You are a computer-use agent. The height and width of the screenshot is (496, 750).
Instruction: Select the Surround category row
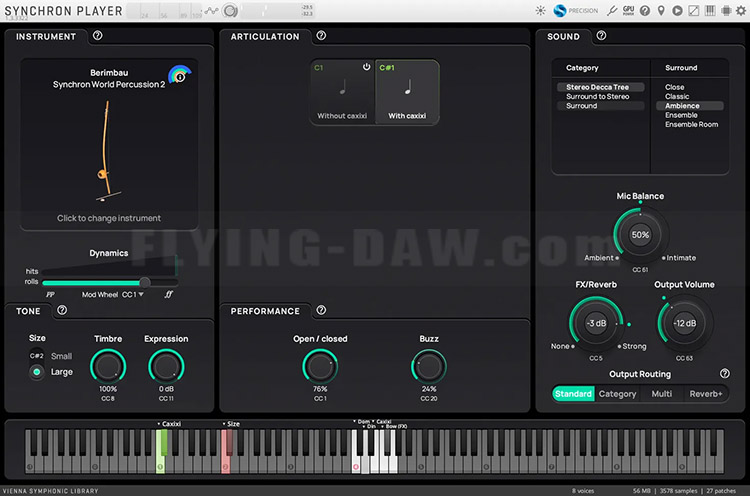pyautogui.click(x=600, y=106)
